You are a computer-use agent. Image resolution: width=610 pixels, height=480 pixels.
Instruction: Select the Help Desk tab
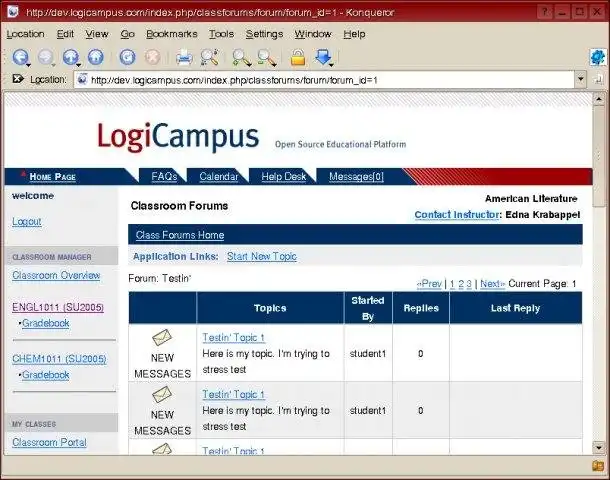284,177
